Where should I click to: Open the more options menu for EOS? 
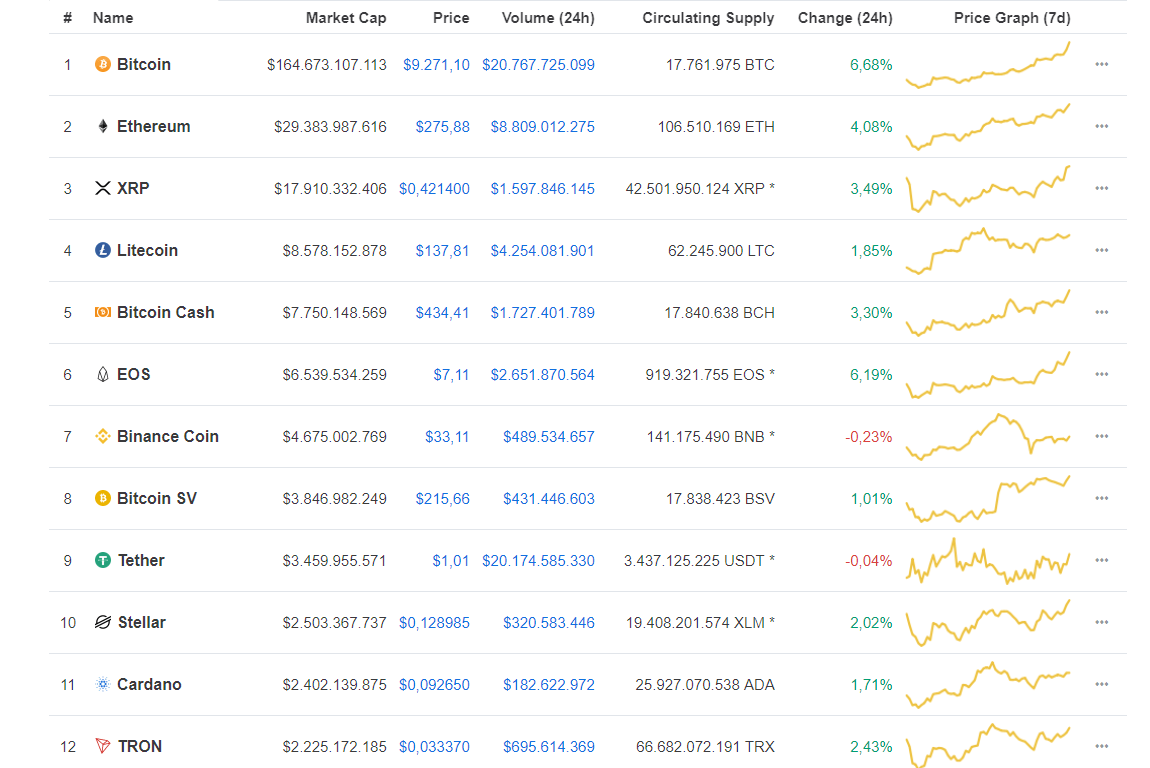pyautogui.click(x=1102, y=374)
